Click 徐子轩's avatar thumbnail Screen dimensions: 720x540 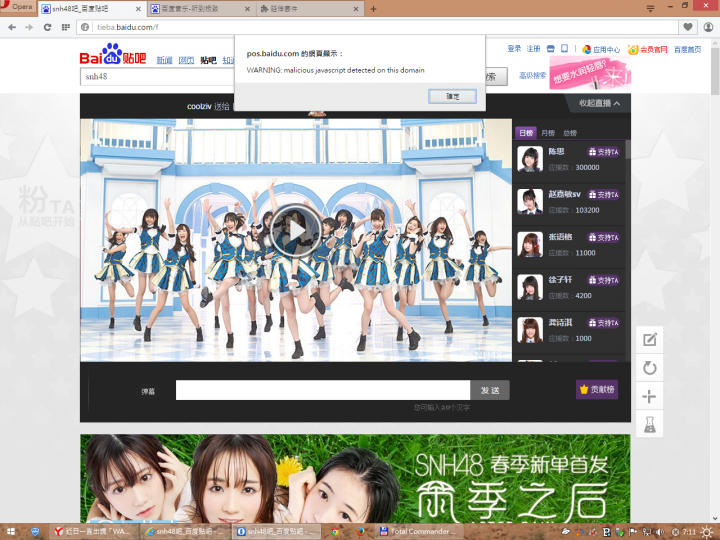point(530,287)
